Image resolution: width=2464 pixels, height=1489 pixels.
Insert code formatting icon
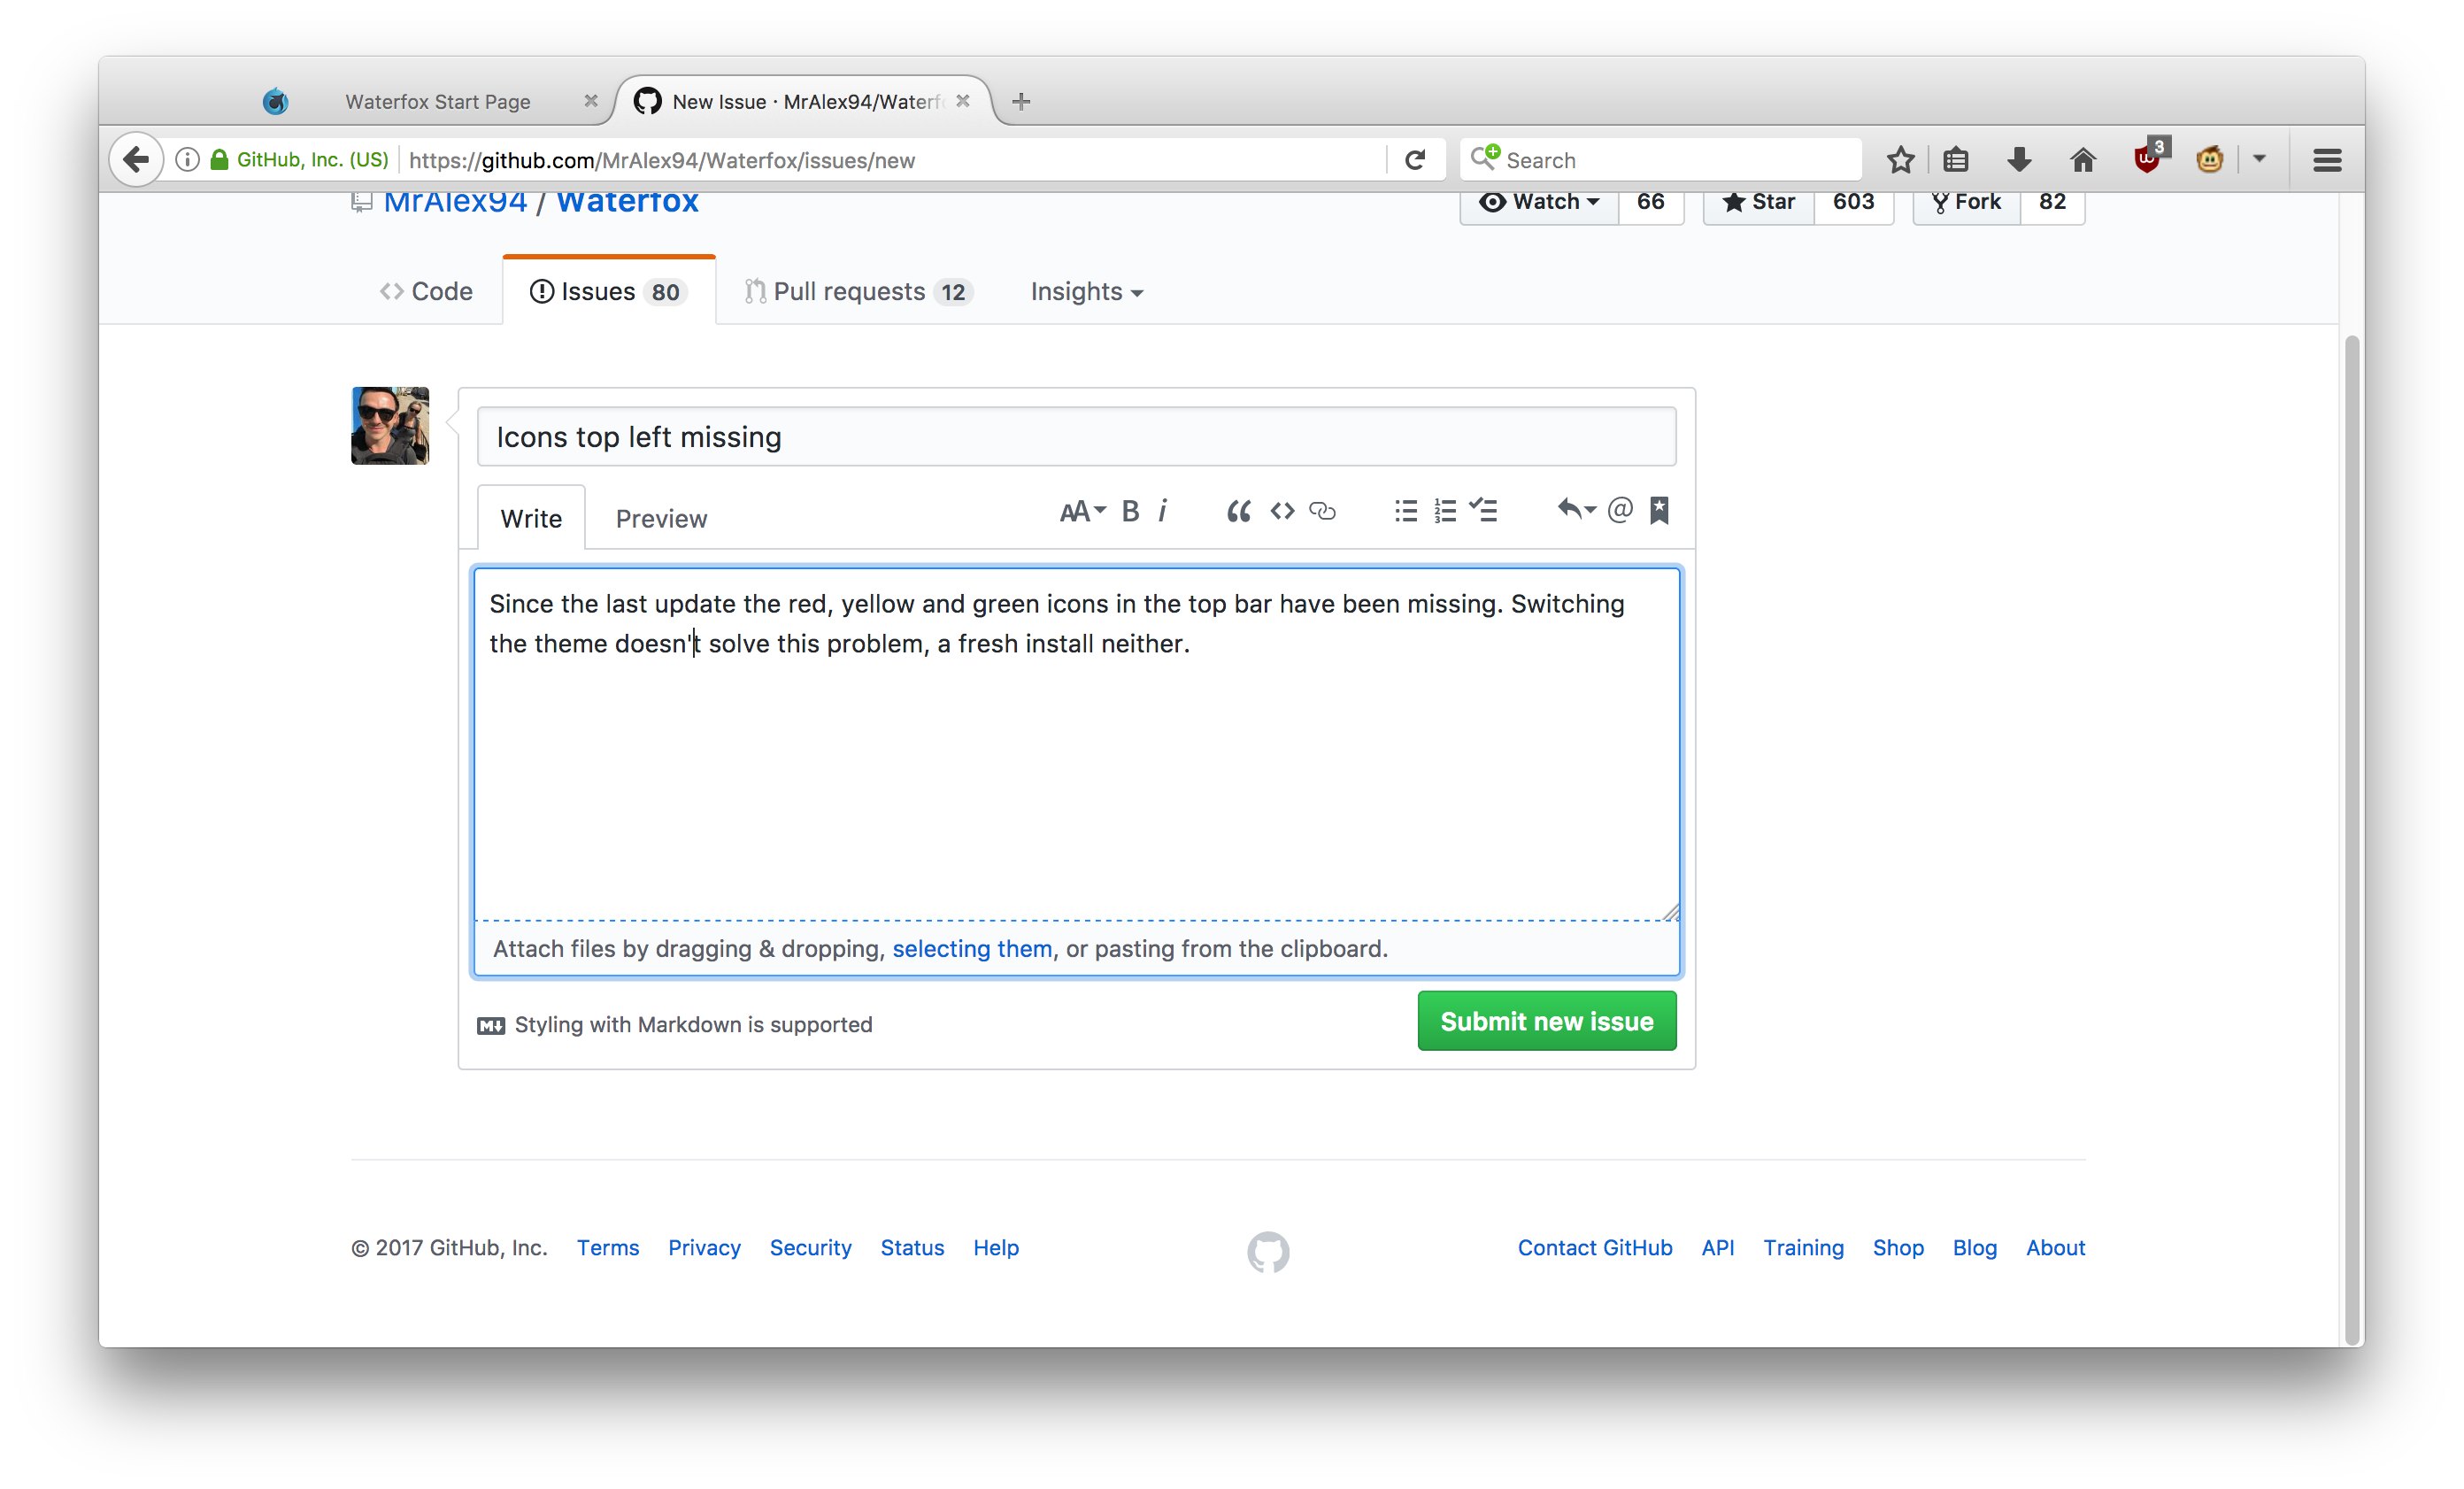pos(1282,511)
